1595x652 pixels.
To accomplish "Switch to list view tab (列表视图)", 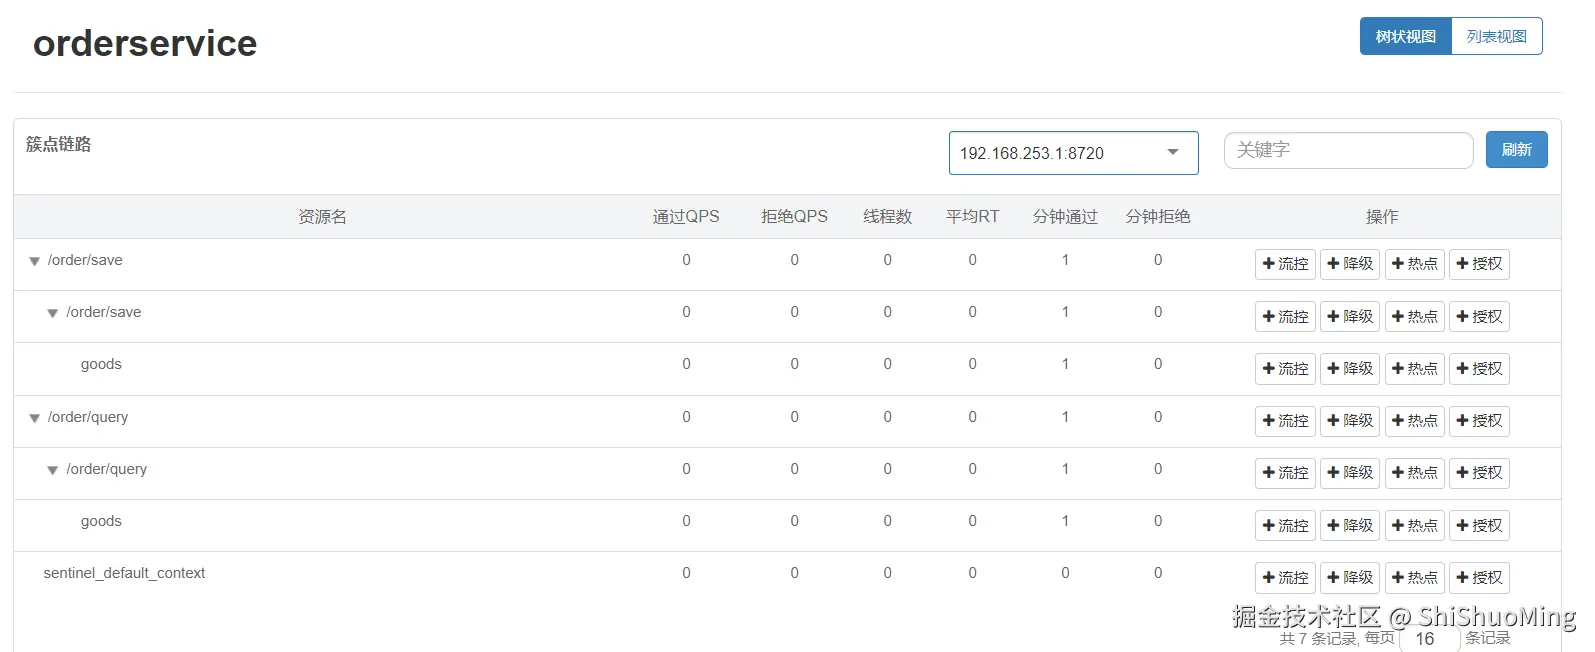I will (x=1496, y=37).
